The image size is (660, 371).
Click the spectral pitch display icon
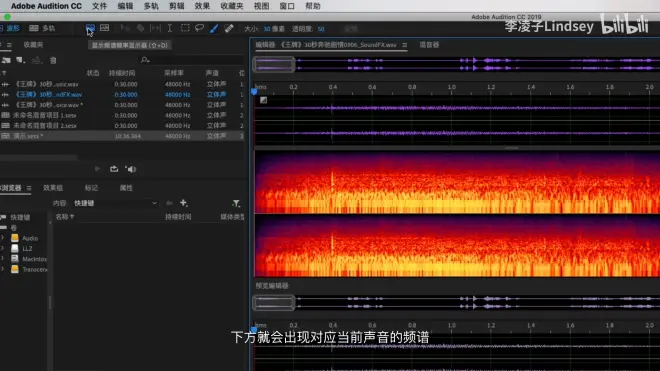pos(104,28)
